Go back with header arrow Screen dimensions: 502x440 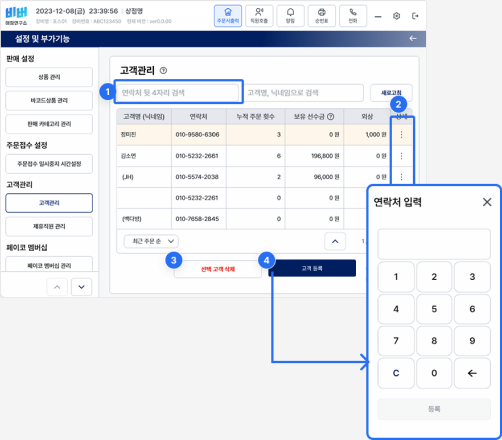point(413,39)
